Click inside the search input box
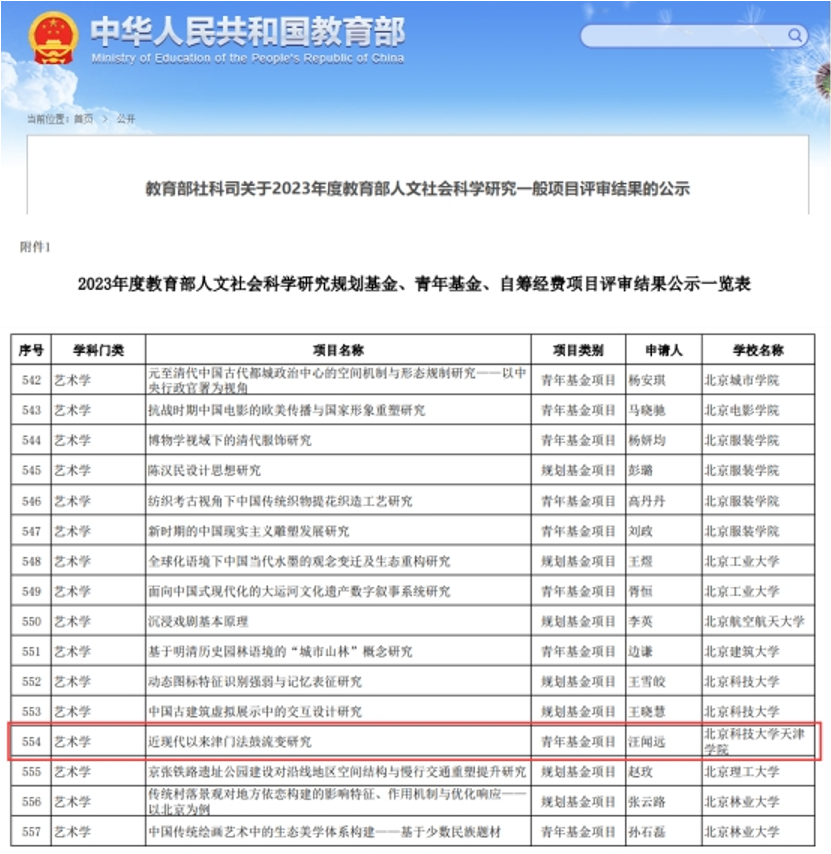Screen dimensions: 831x854 [x=680, y=36]
